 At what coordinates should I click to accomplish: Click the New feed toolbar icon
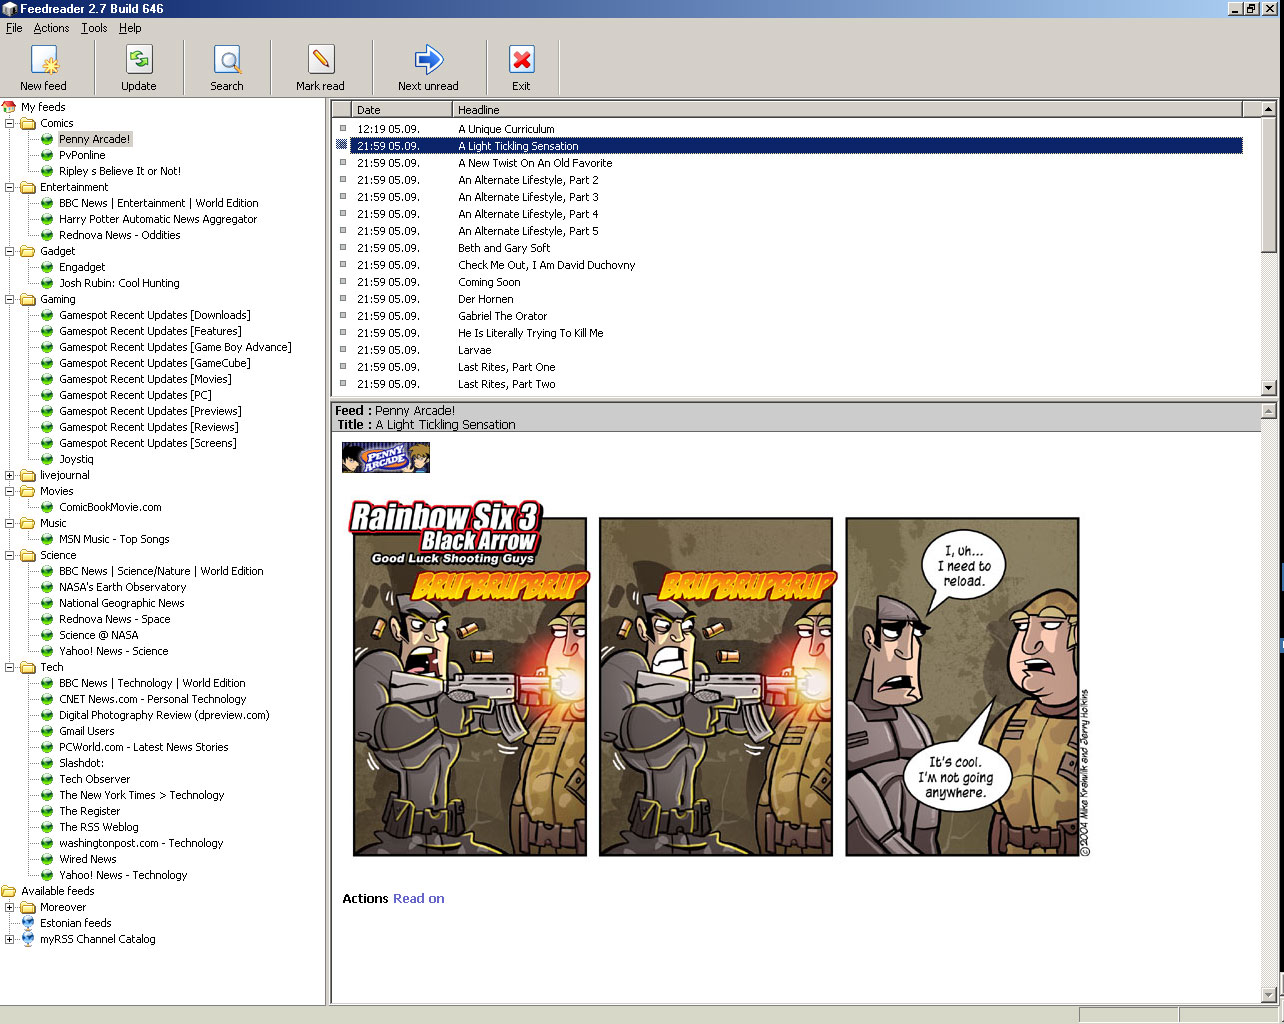coord(44,60)
